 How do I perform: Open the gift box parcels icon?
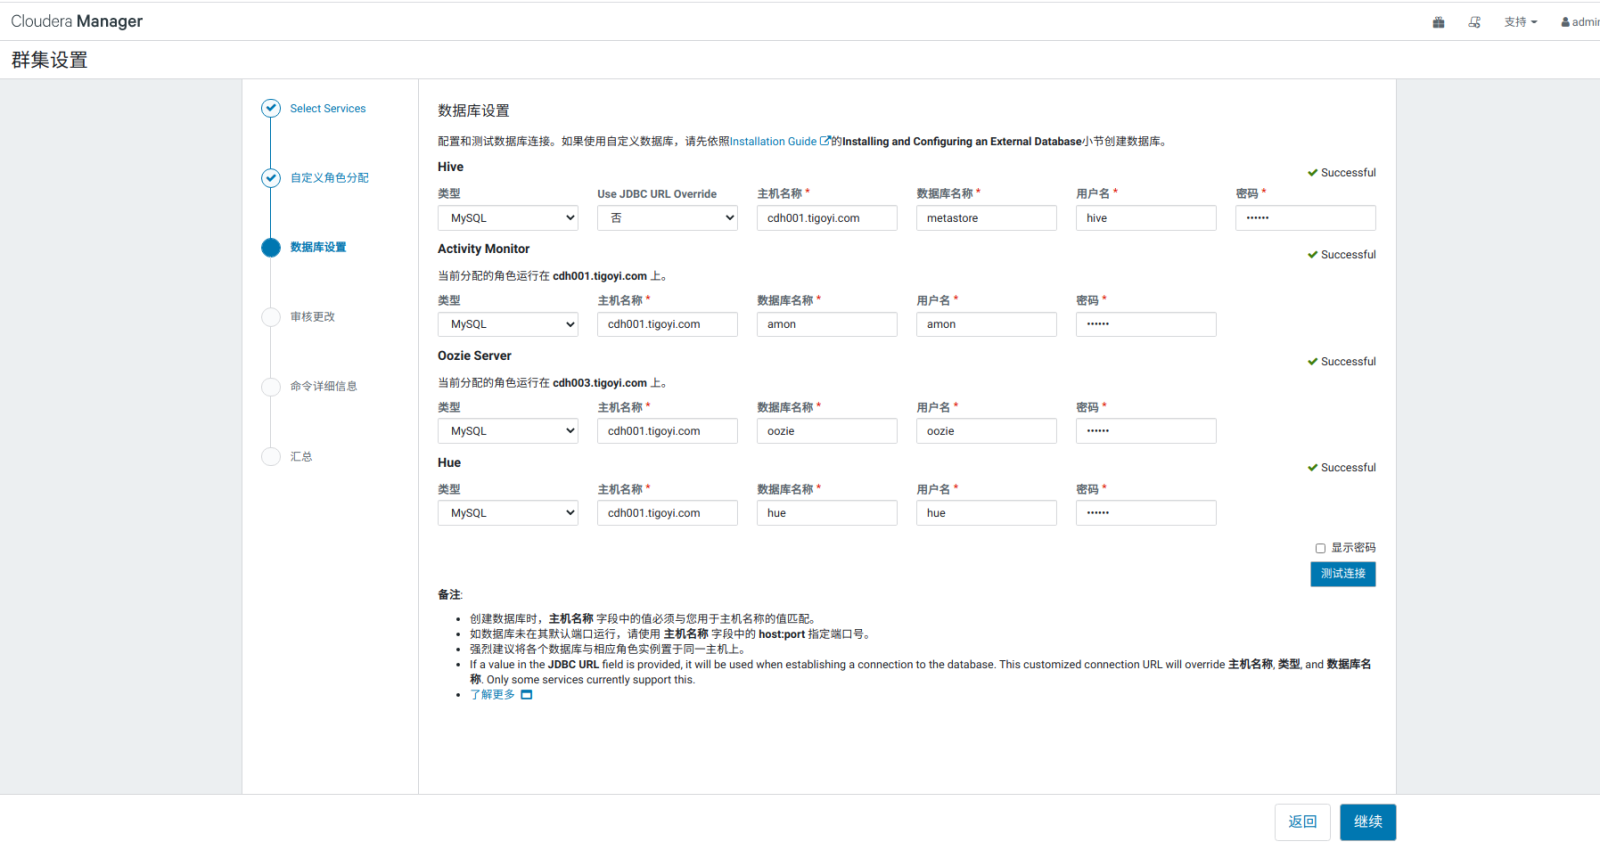[1438, 22]
